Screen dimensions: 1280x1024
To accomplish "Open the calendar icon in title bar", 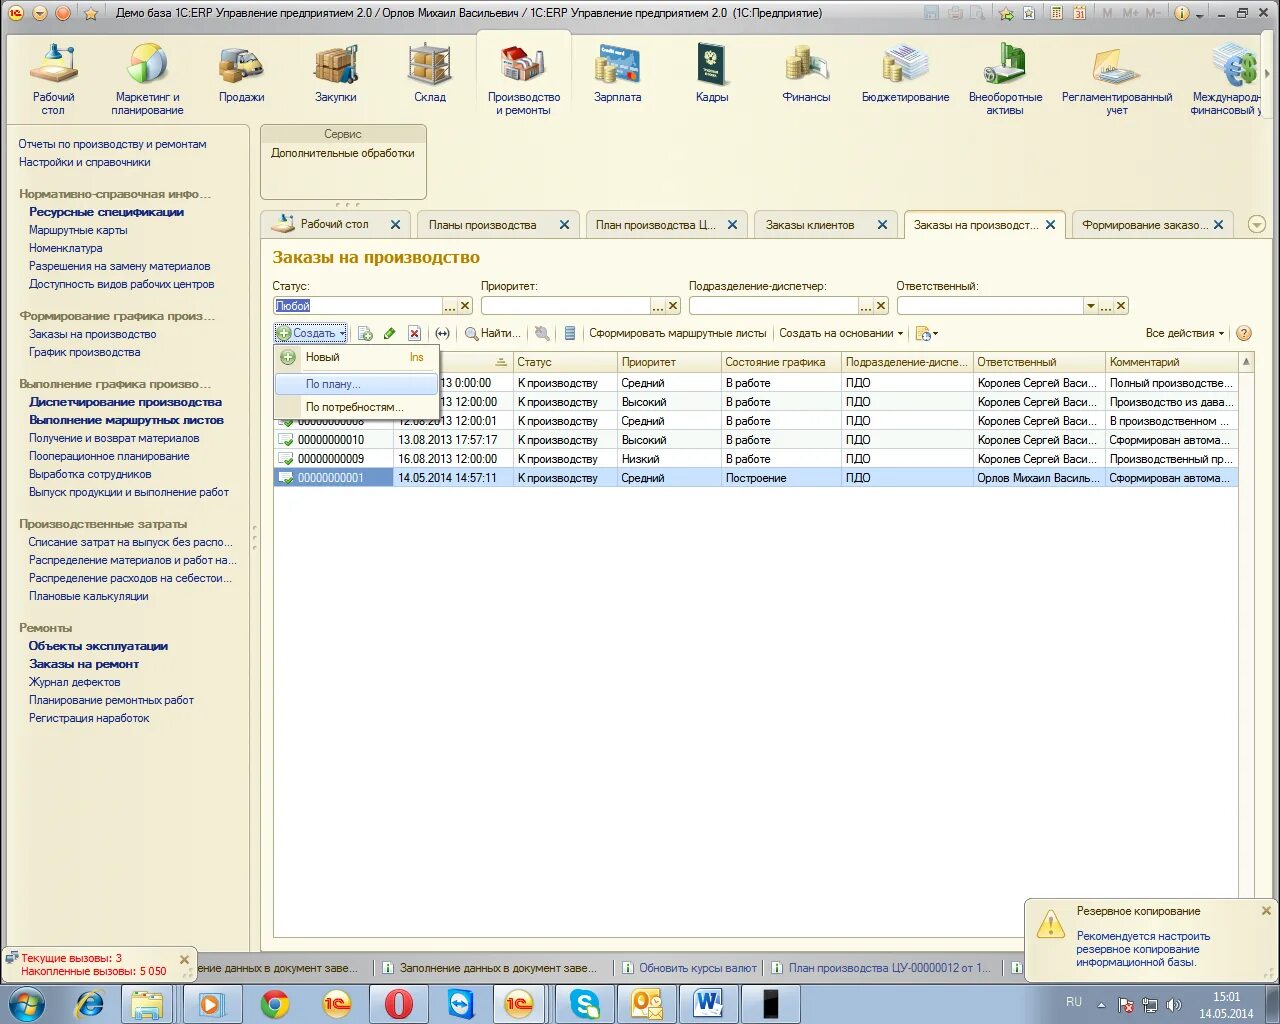I will tap(1079, 13).
